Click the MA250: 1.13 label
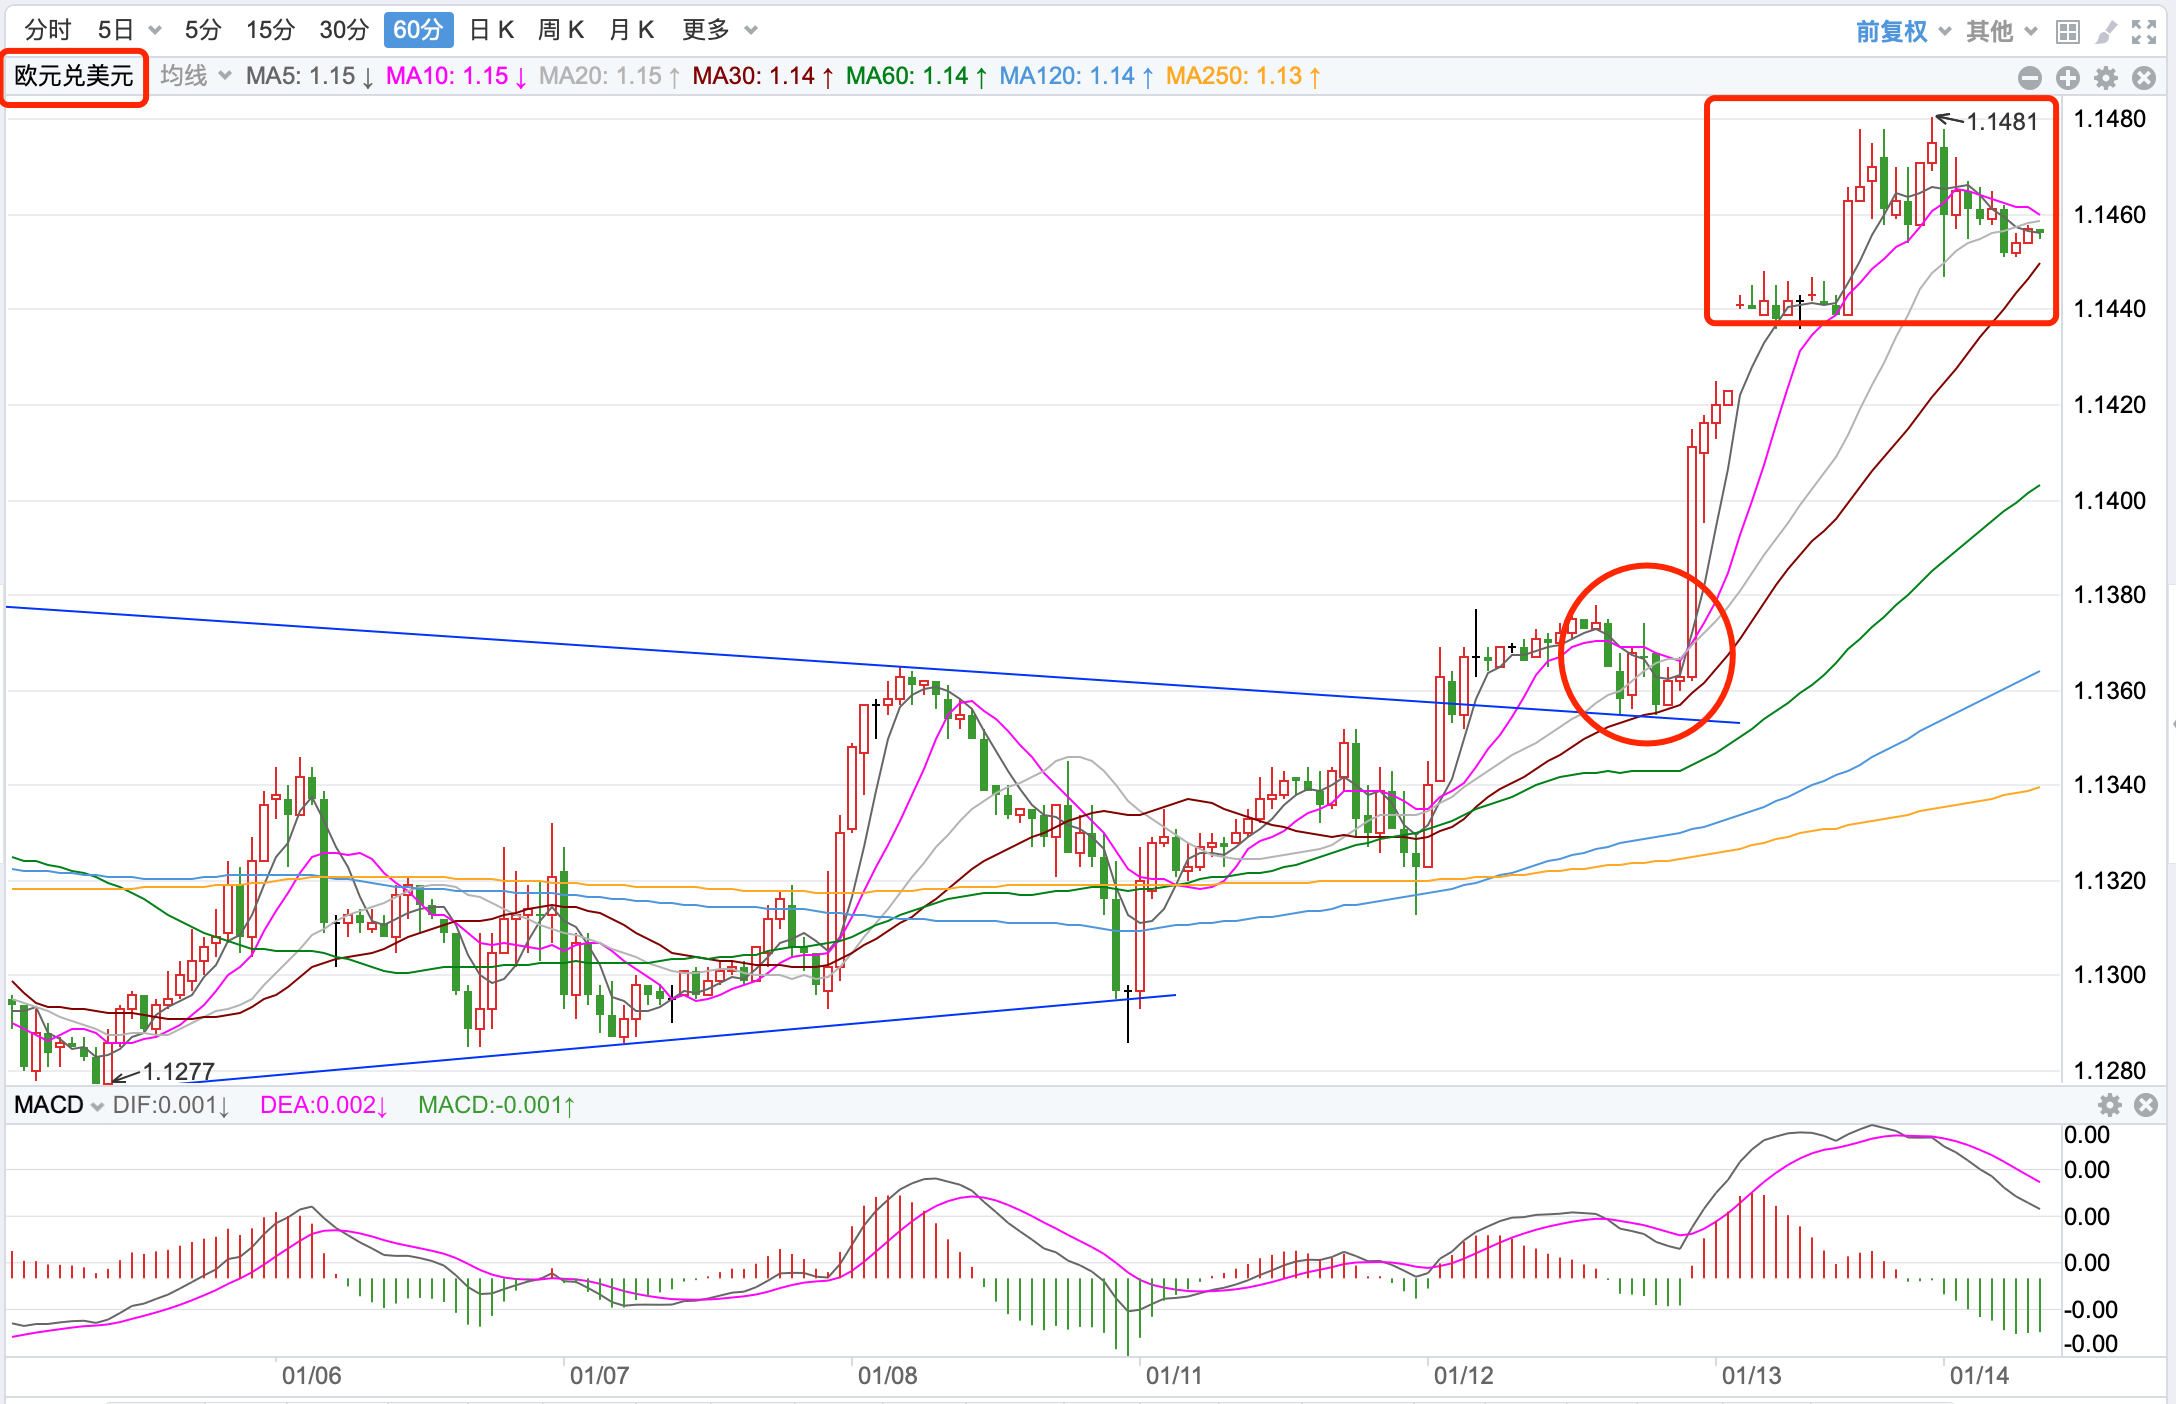This screenshot has height=1404, width=2176. (x=1244, y=76)
